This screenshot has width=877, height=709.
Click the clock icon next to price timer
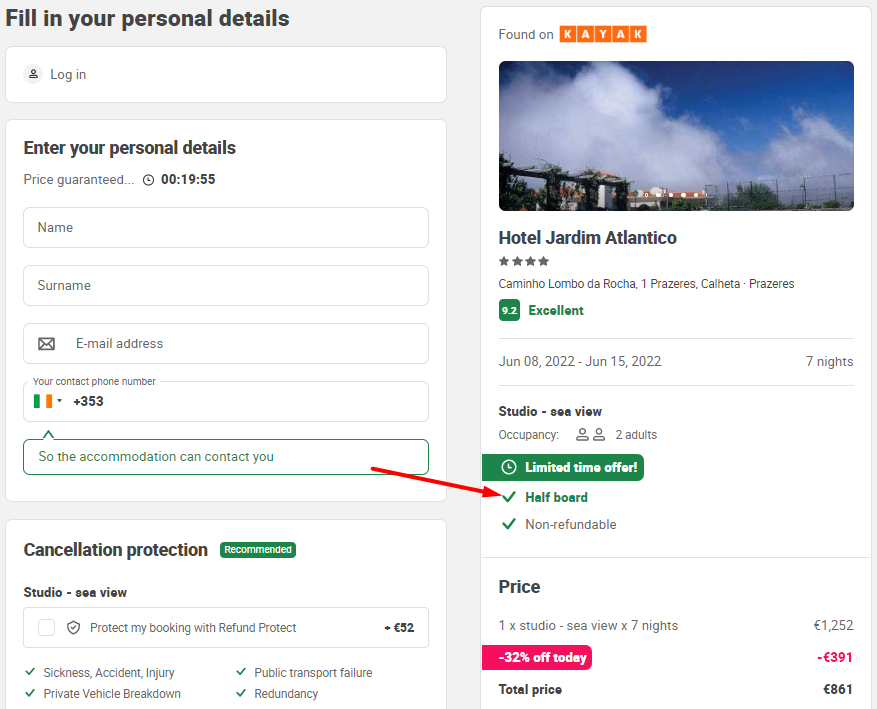click(148, 180)
